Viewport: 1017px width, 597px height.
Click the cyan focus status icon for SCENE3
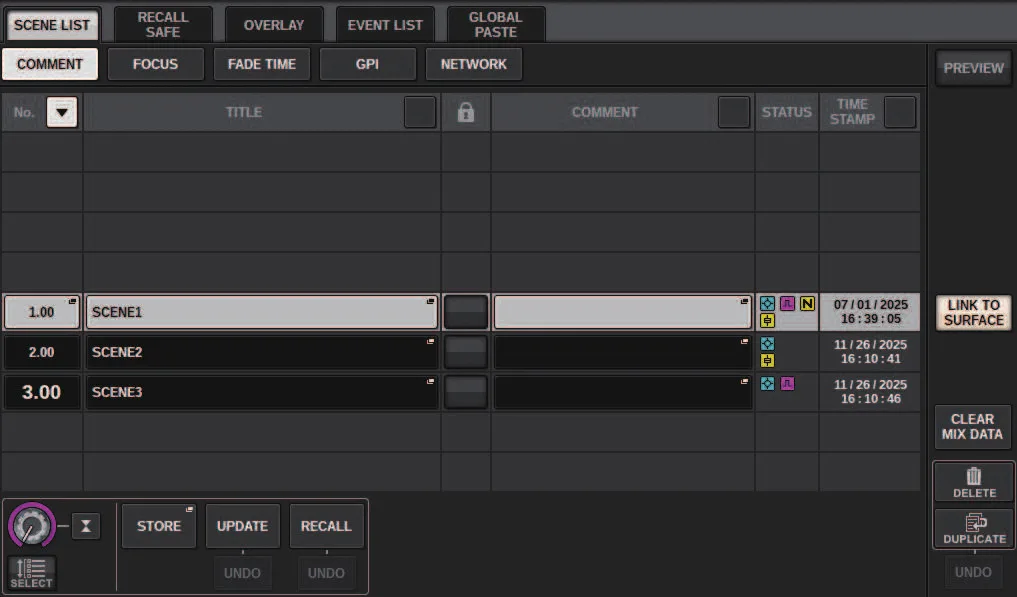(x=767, y=384)
